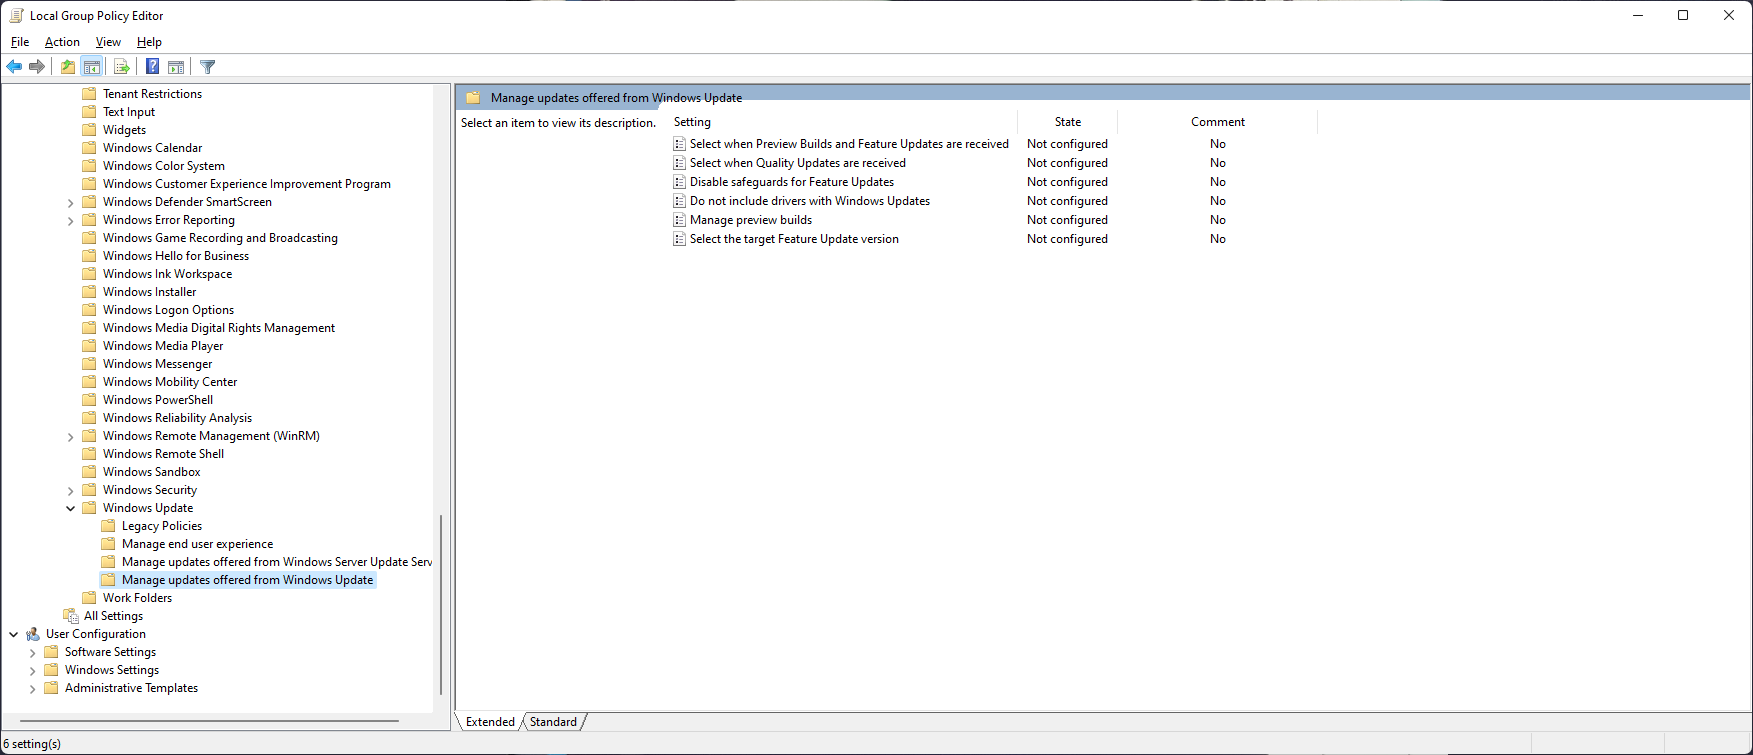The width and height of the screenshot is (1753, 755).
Task: Select Windows Mobility Center tree item
Action: pos(170,382)
